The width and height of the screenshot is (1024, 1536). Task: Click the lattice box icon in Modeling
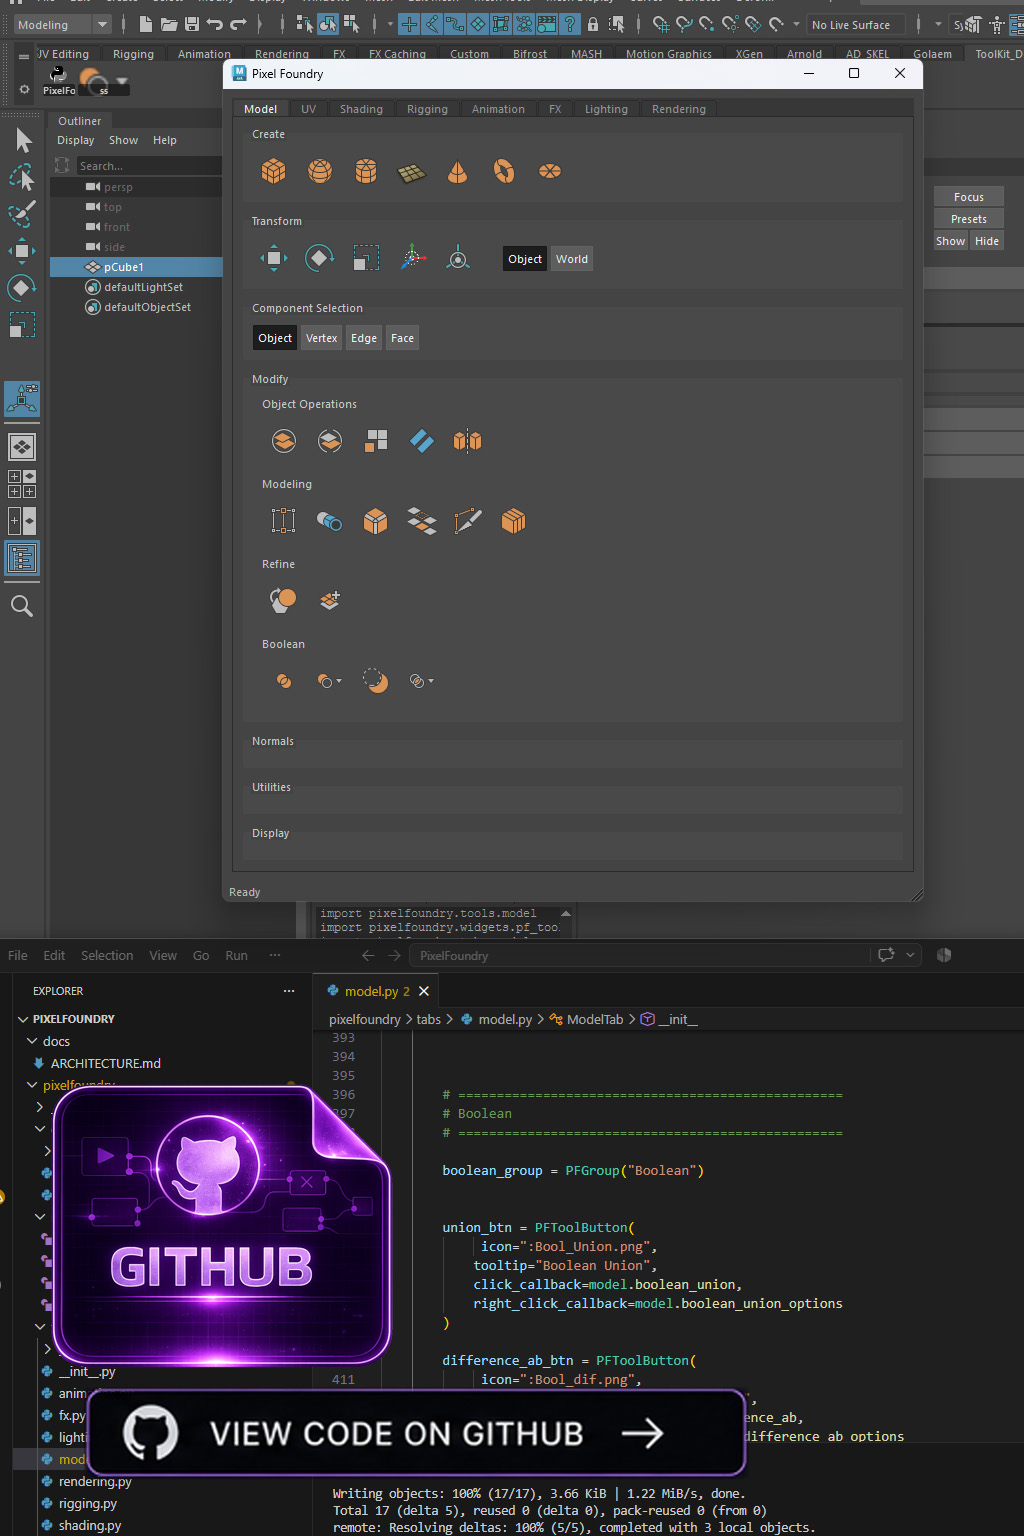click(x=284, y=521)
